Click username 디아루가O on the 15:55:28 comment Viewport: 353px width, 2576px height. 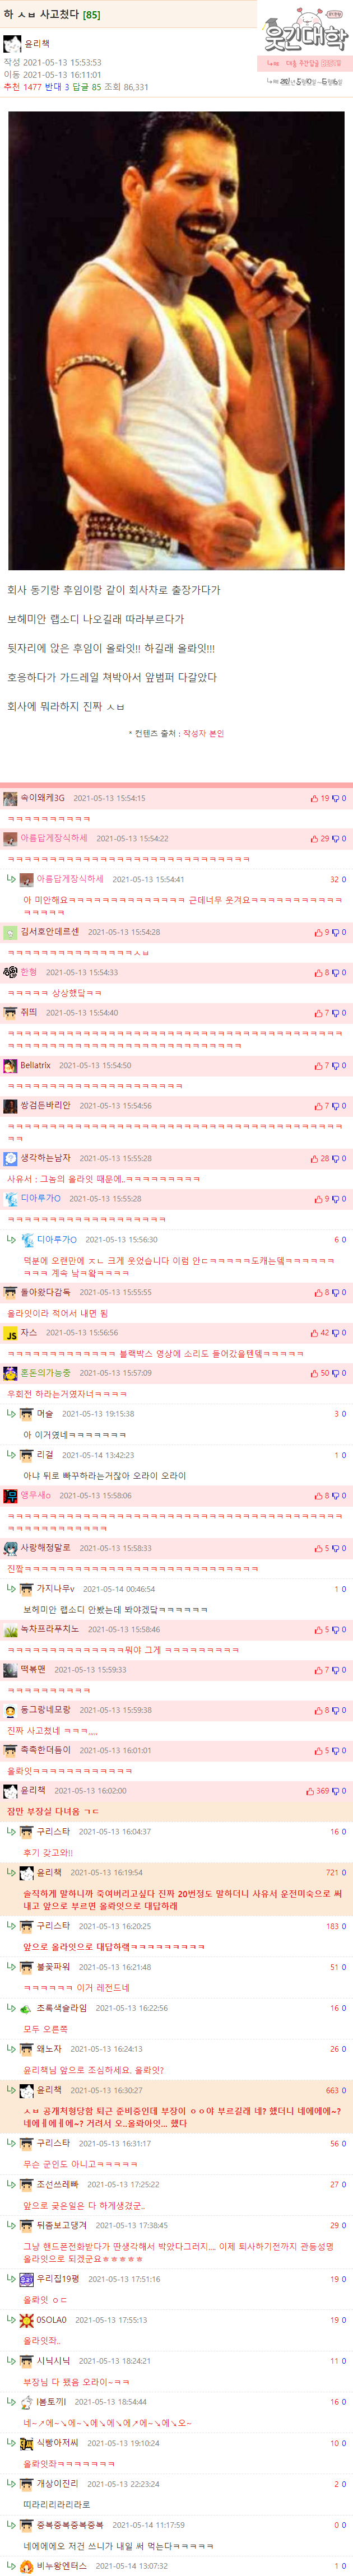coord(40,1198)
